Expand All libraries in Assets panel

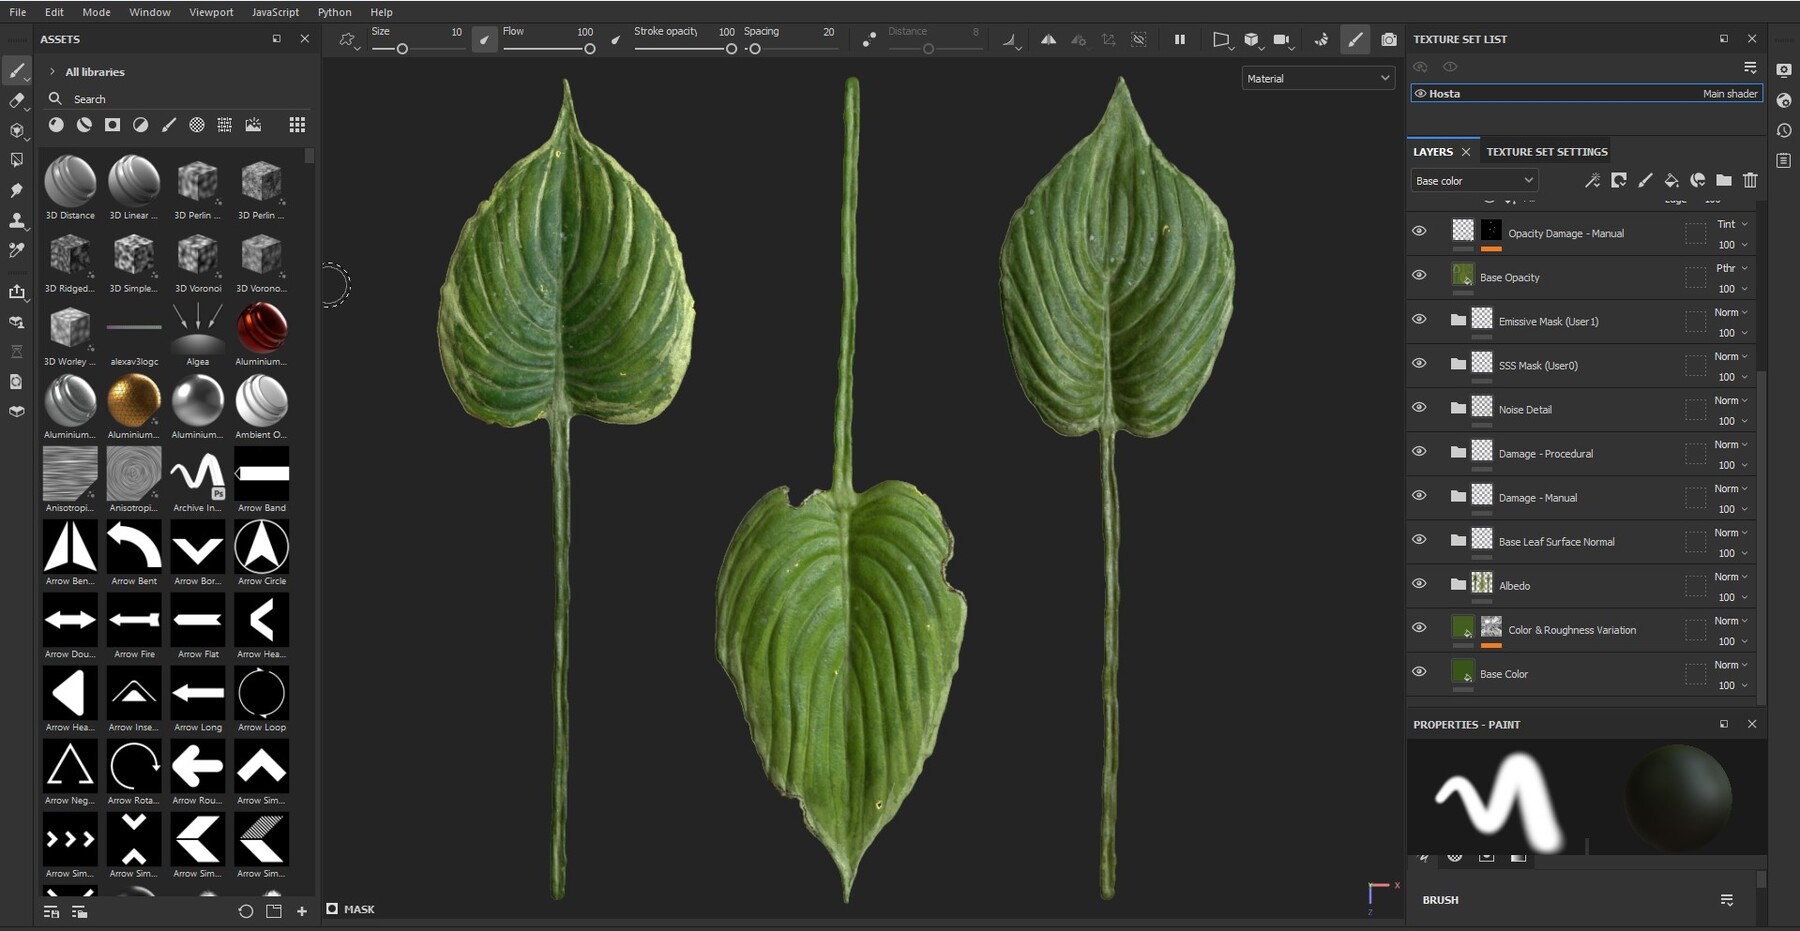(51, 71)
